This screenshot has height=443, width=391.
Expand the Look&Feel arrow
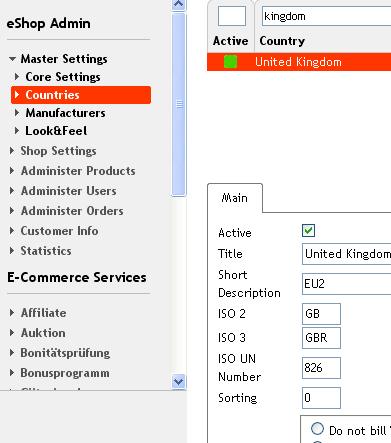(x=17, y=131)
